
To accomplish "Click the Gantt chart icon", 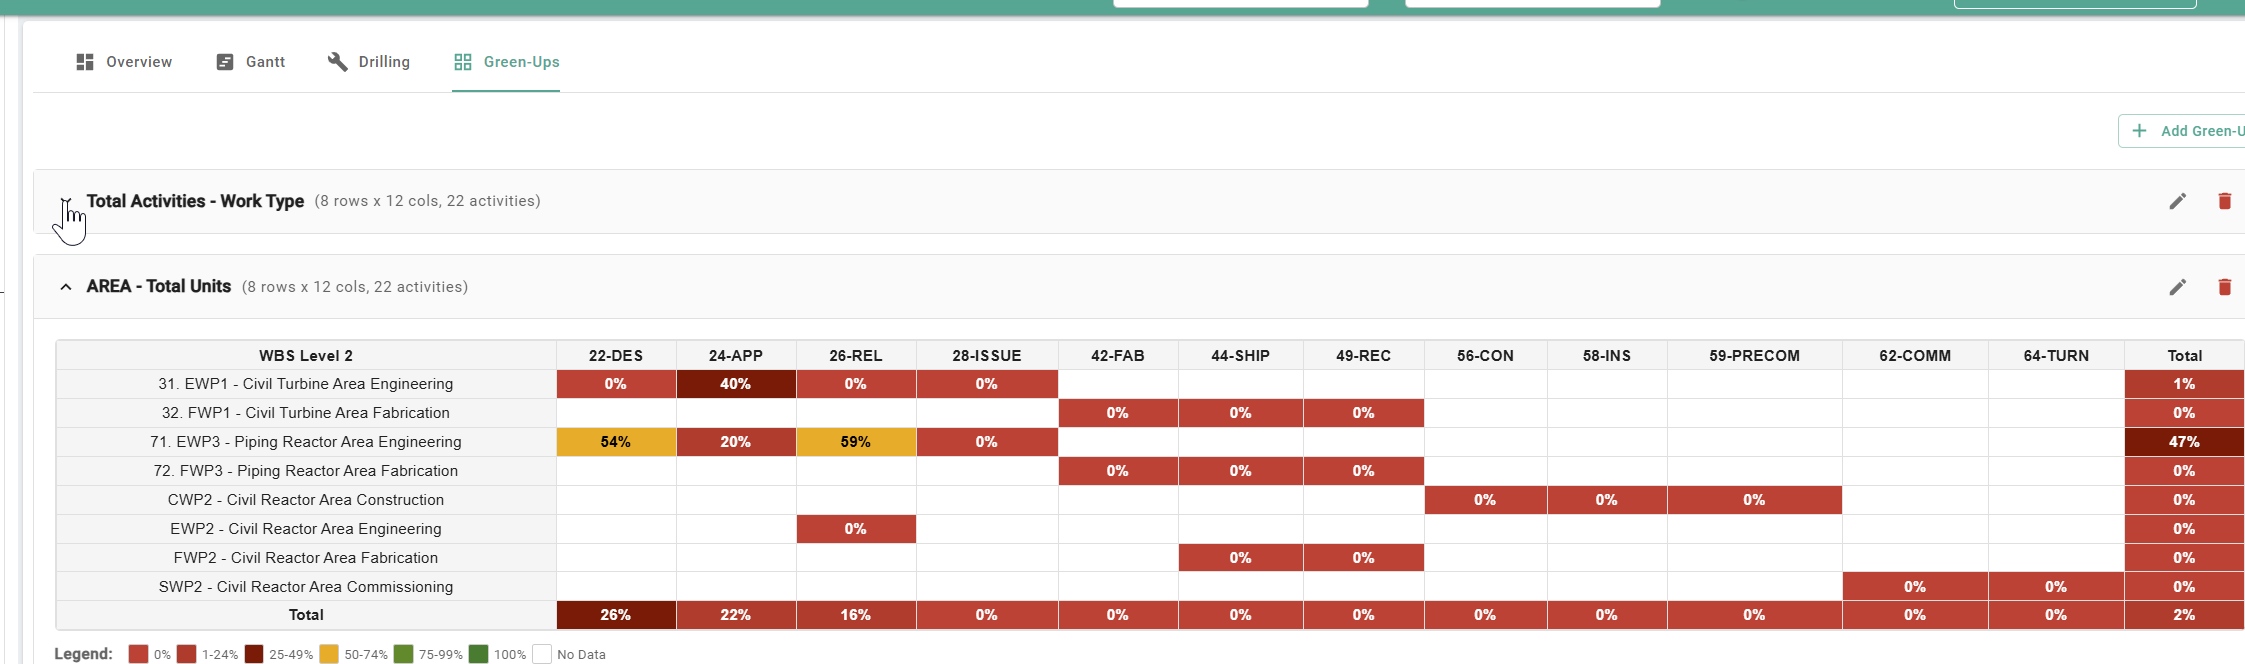I will [225, 62].
